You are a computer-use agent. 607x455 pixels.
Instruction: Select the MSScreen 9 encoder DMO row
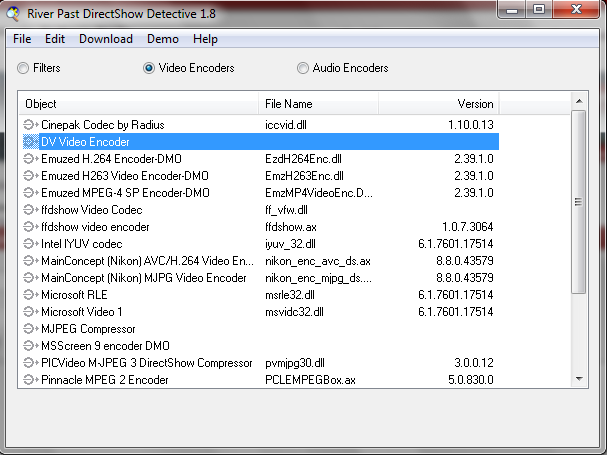261,346
